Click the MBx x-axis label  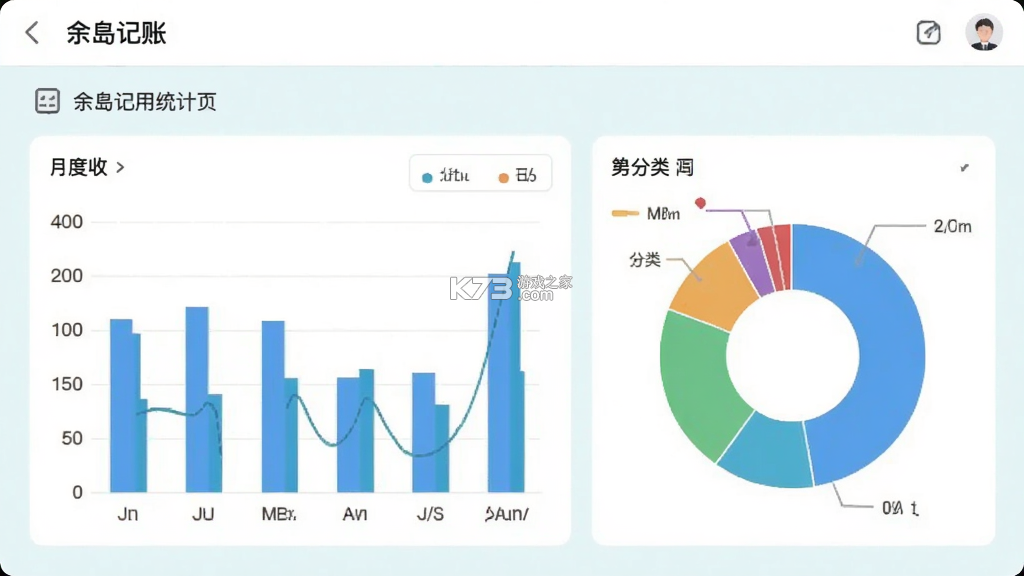click(x=279, y=514)
